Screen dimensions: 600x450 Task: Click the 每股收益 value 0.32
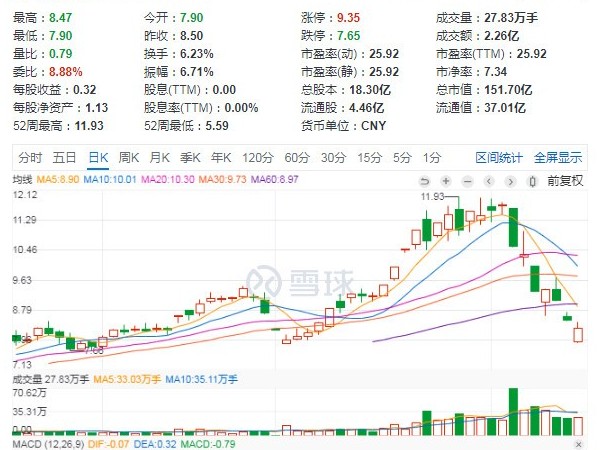pyautogui.click(x=85, y=90)
